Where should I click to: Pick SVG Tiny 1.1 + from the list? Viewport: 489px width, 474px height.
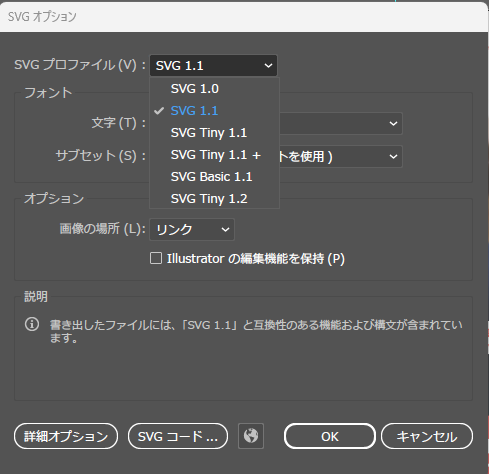tap(214, 155)
